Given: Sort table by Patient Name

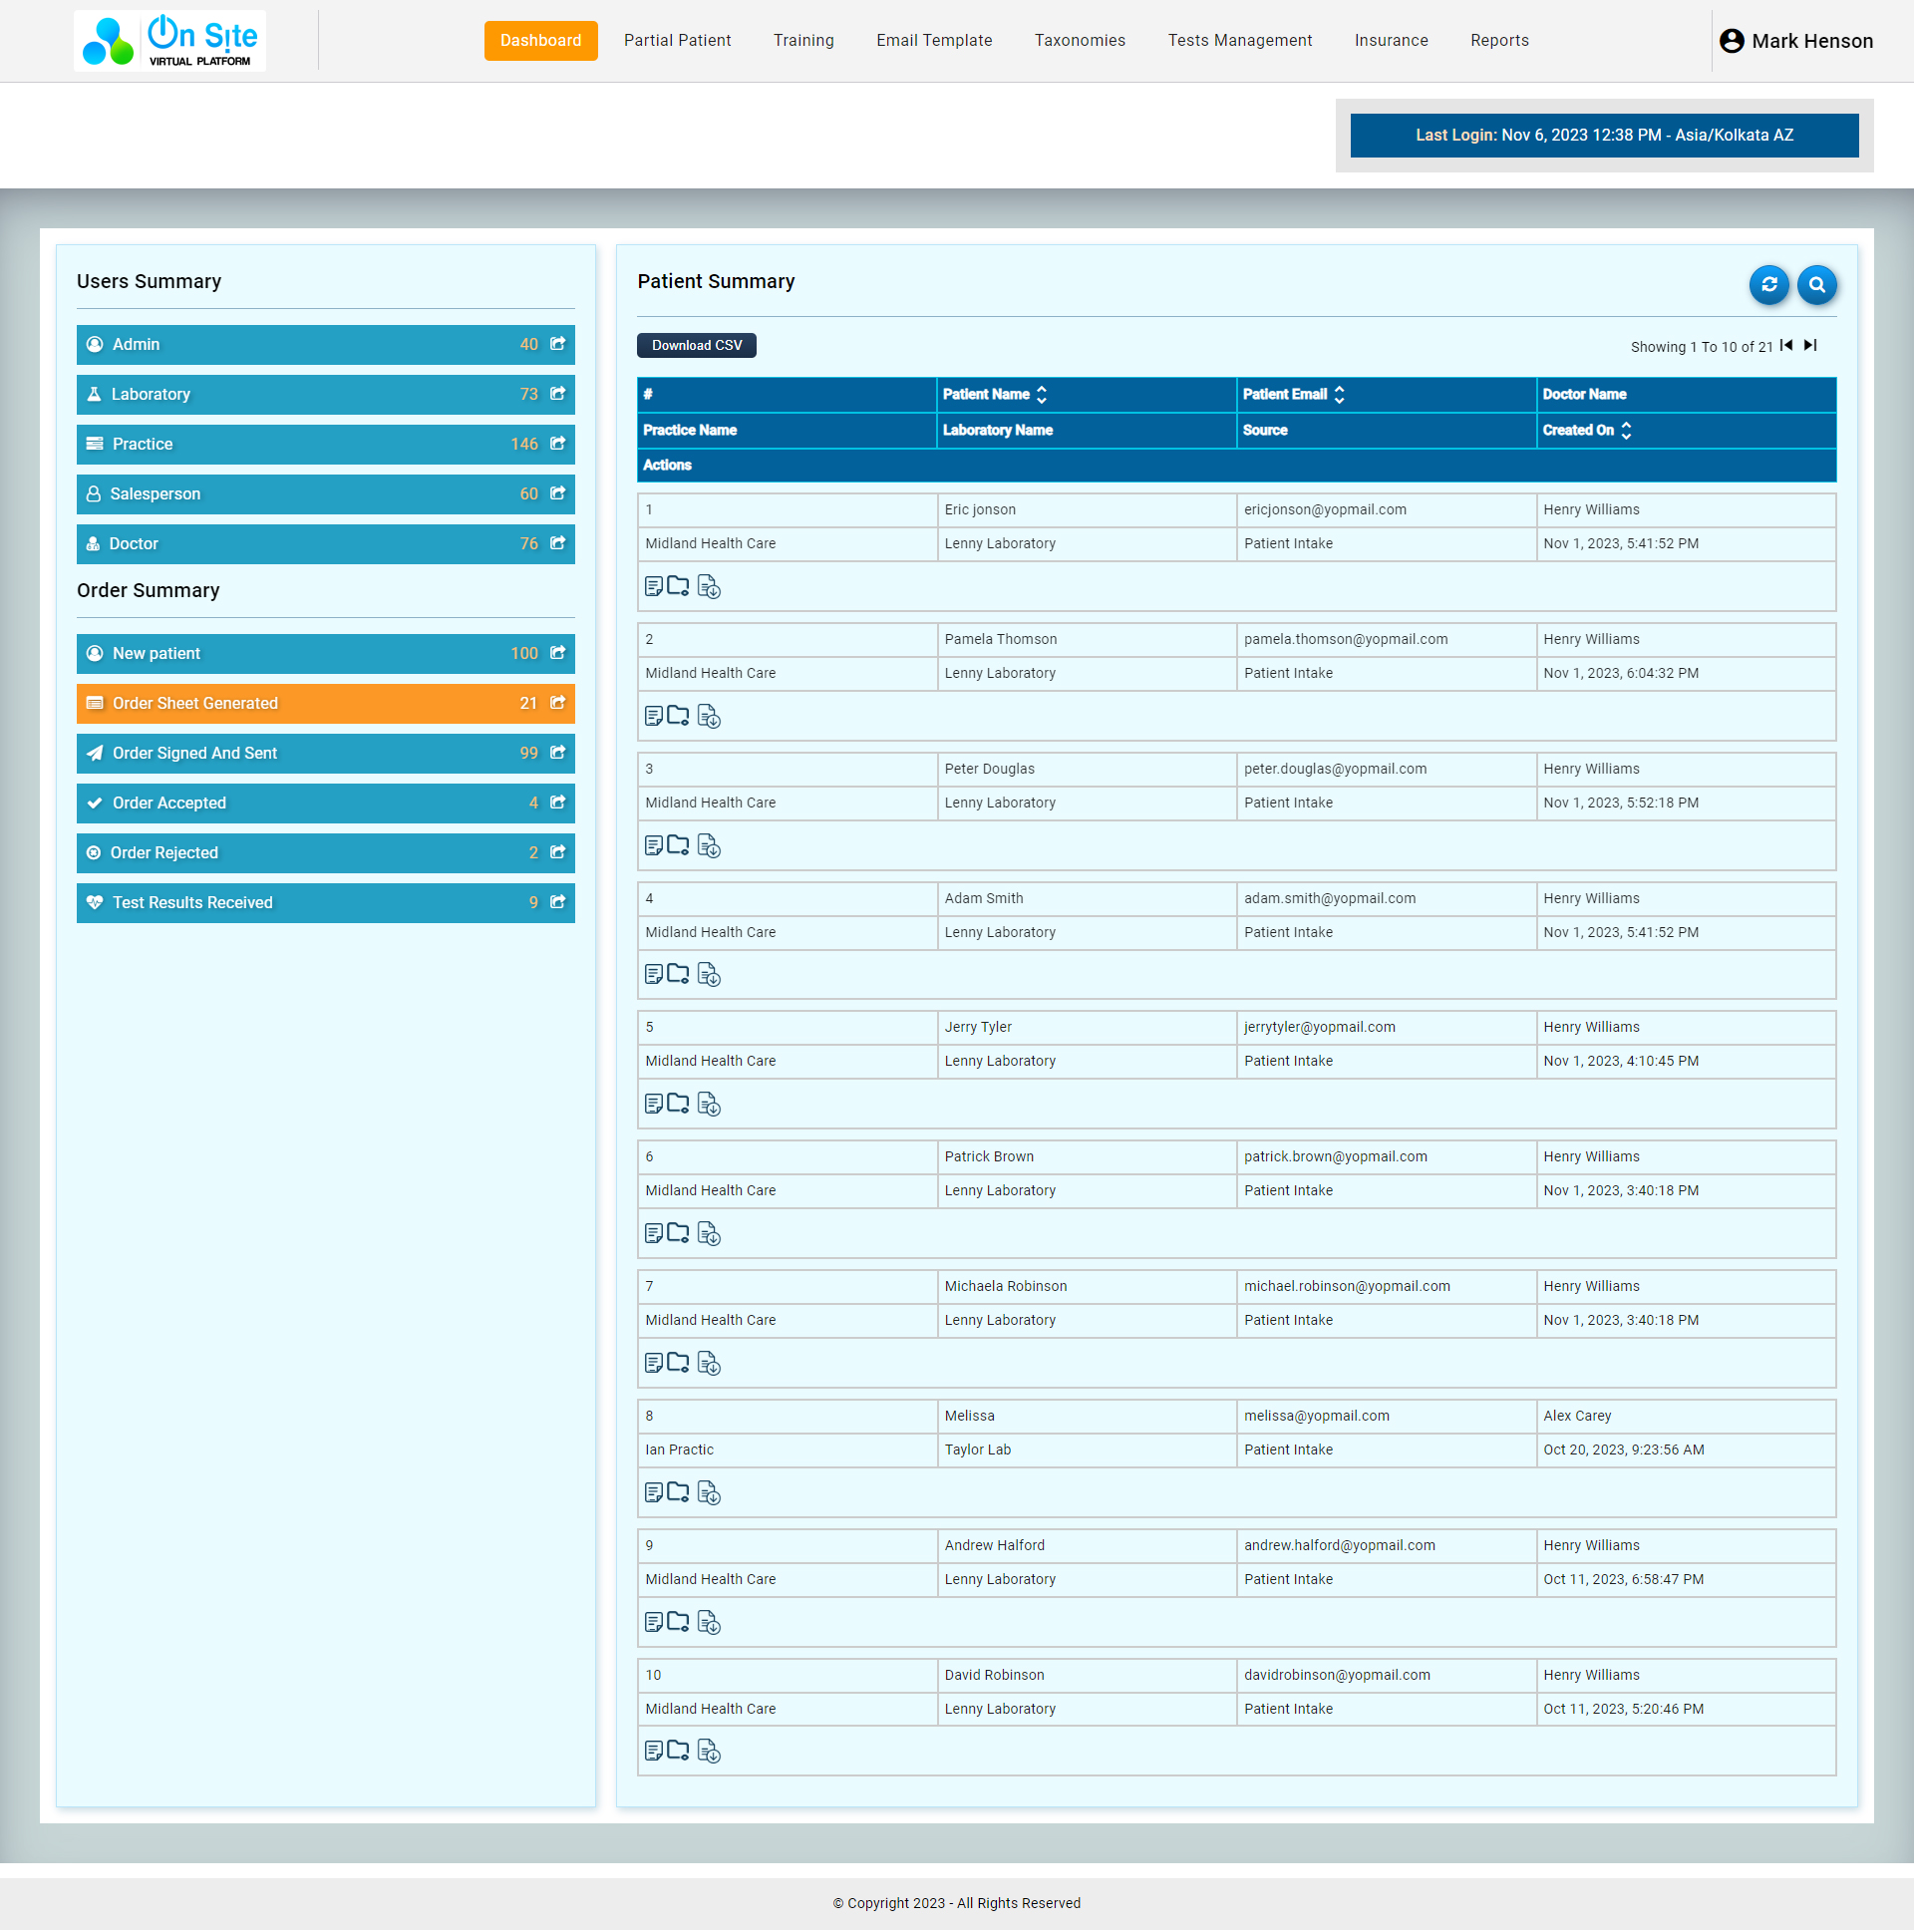Looking at the screenshot, I should point(1041,395).
